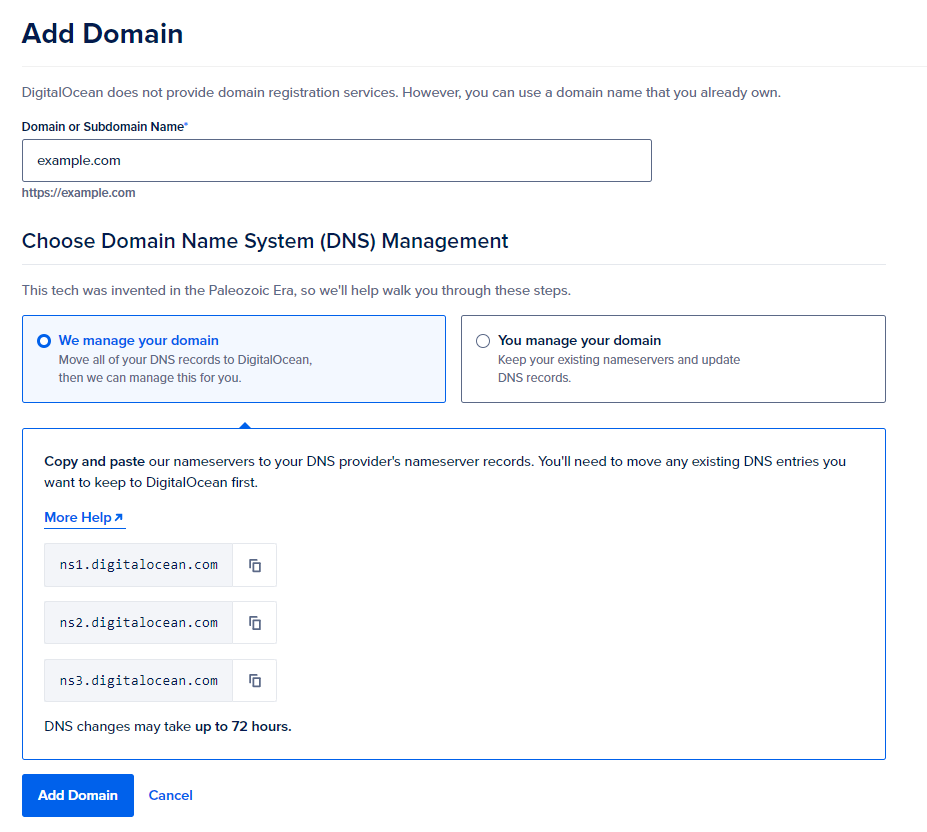Image resolution: width=927 pixels, height=832 pixels.
Task: Click "Keep your existing nameservers" description
Action: [x=619, y=360]
